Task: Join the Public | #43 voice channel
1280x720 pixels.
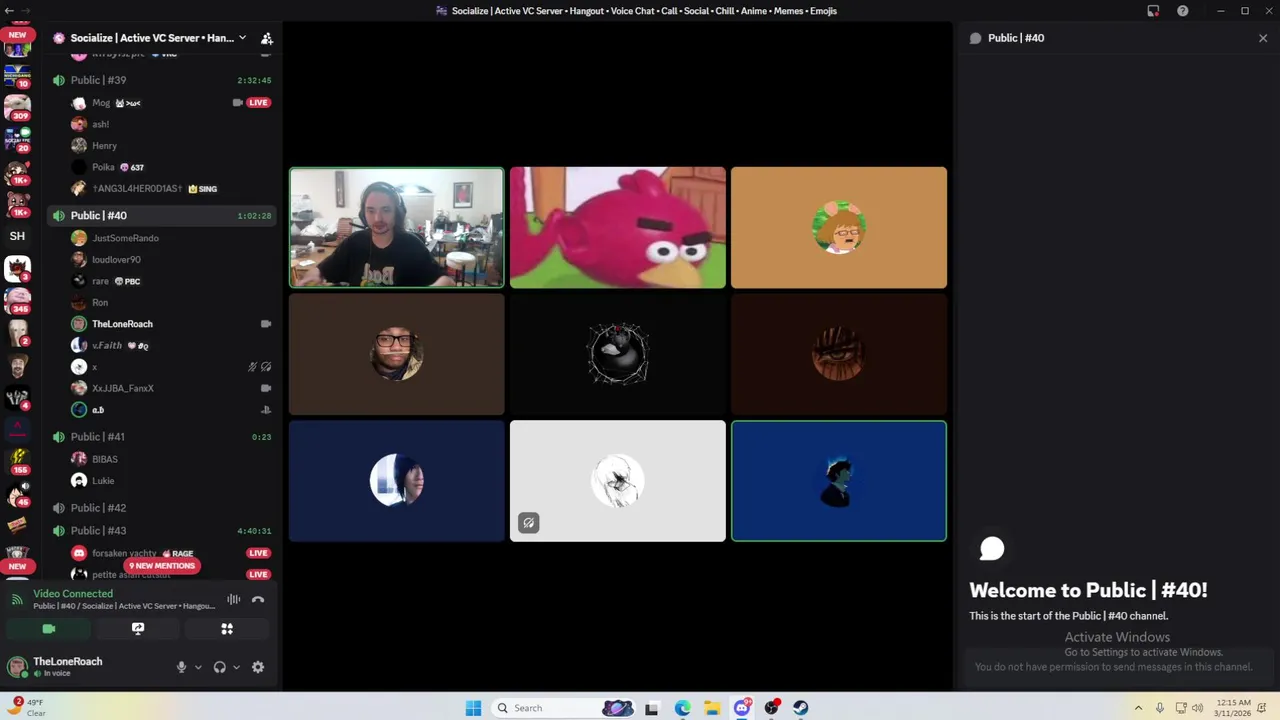Action: (x=162, y=531)
